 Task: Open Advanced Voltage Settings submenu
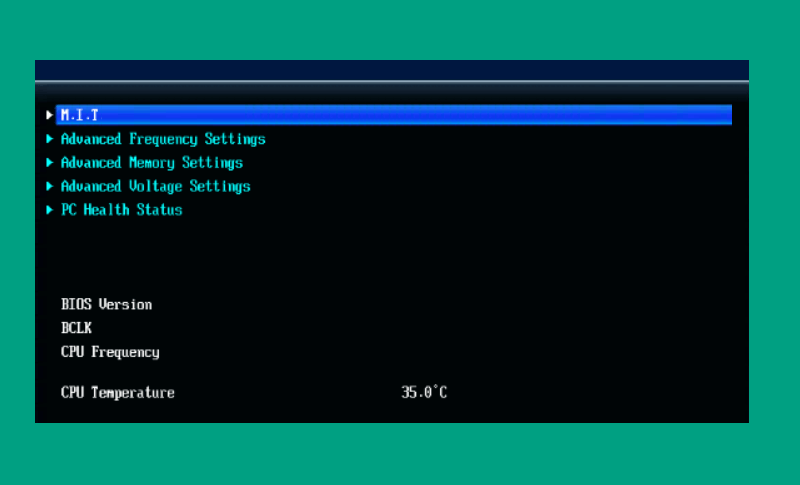[156, 186]
